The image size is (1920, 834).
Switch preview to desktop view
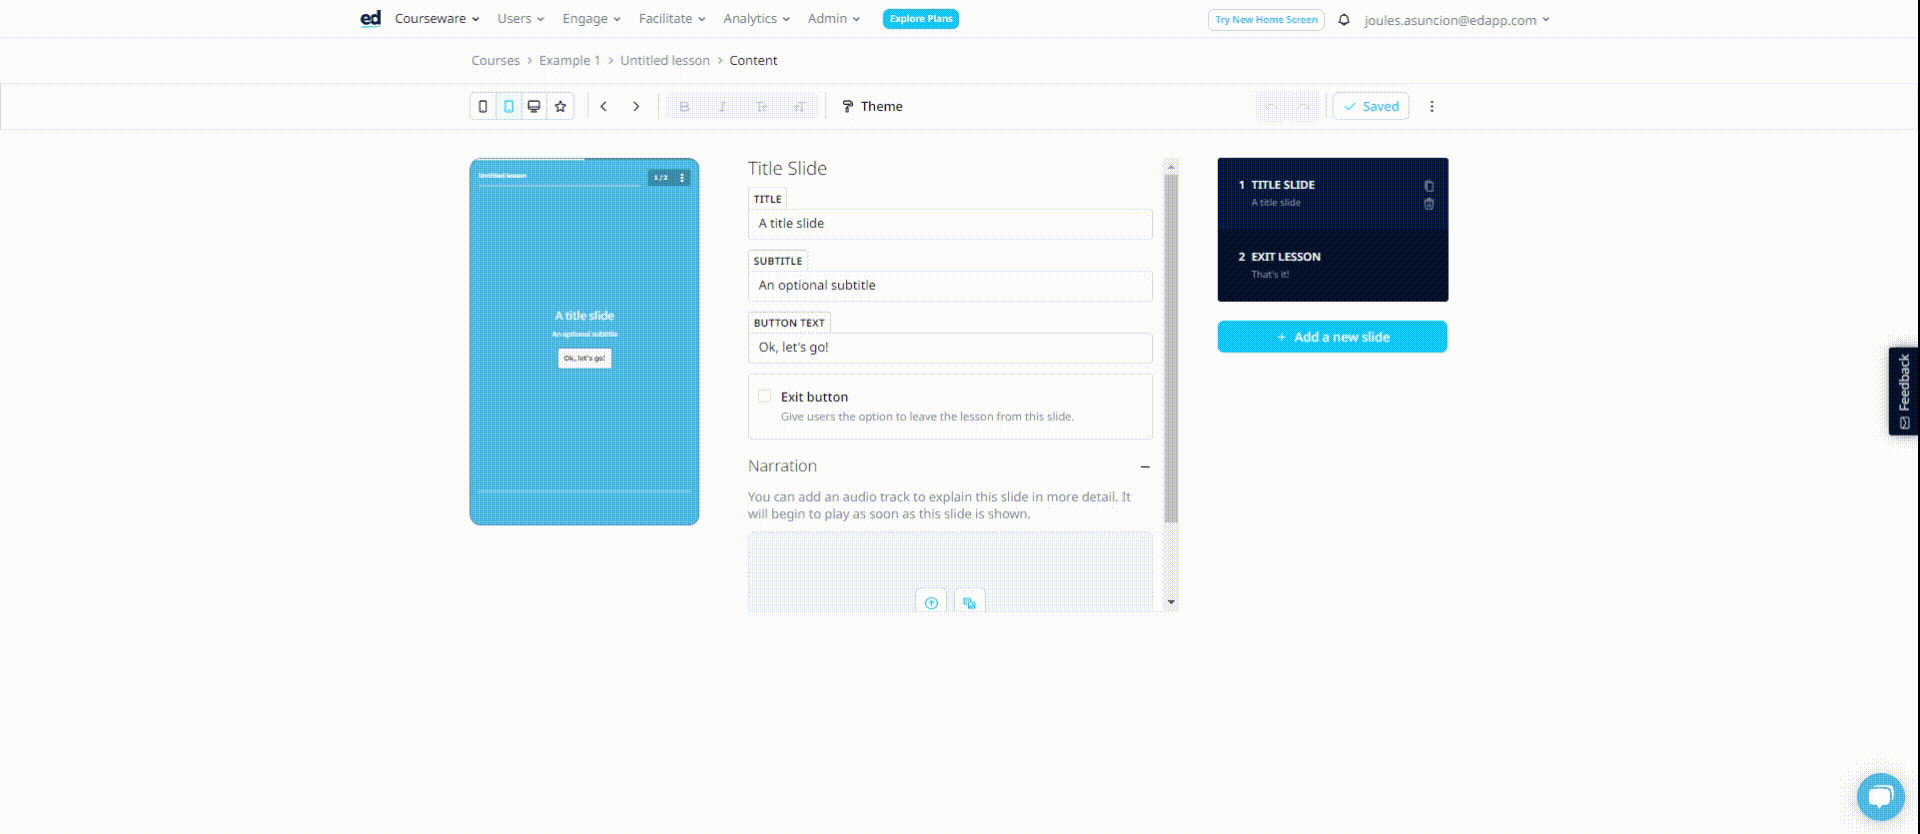(x=534, y=106)
